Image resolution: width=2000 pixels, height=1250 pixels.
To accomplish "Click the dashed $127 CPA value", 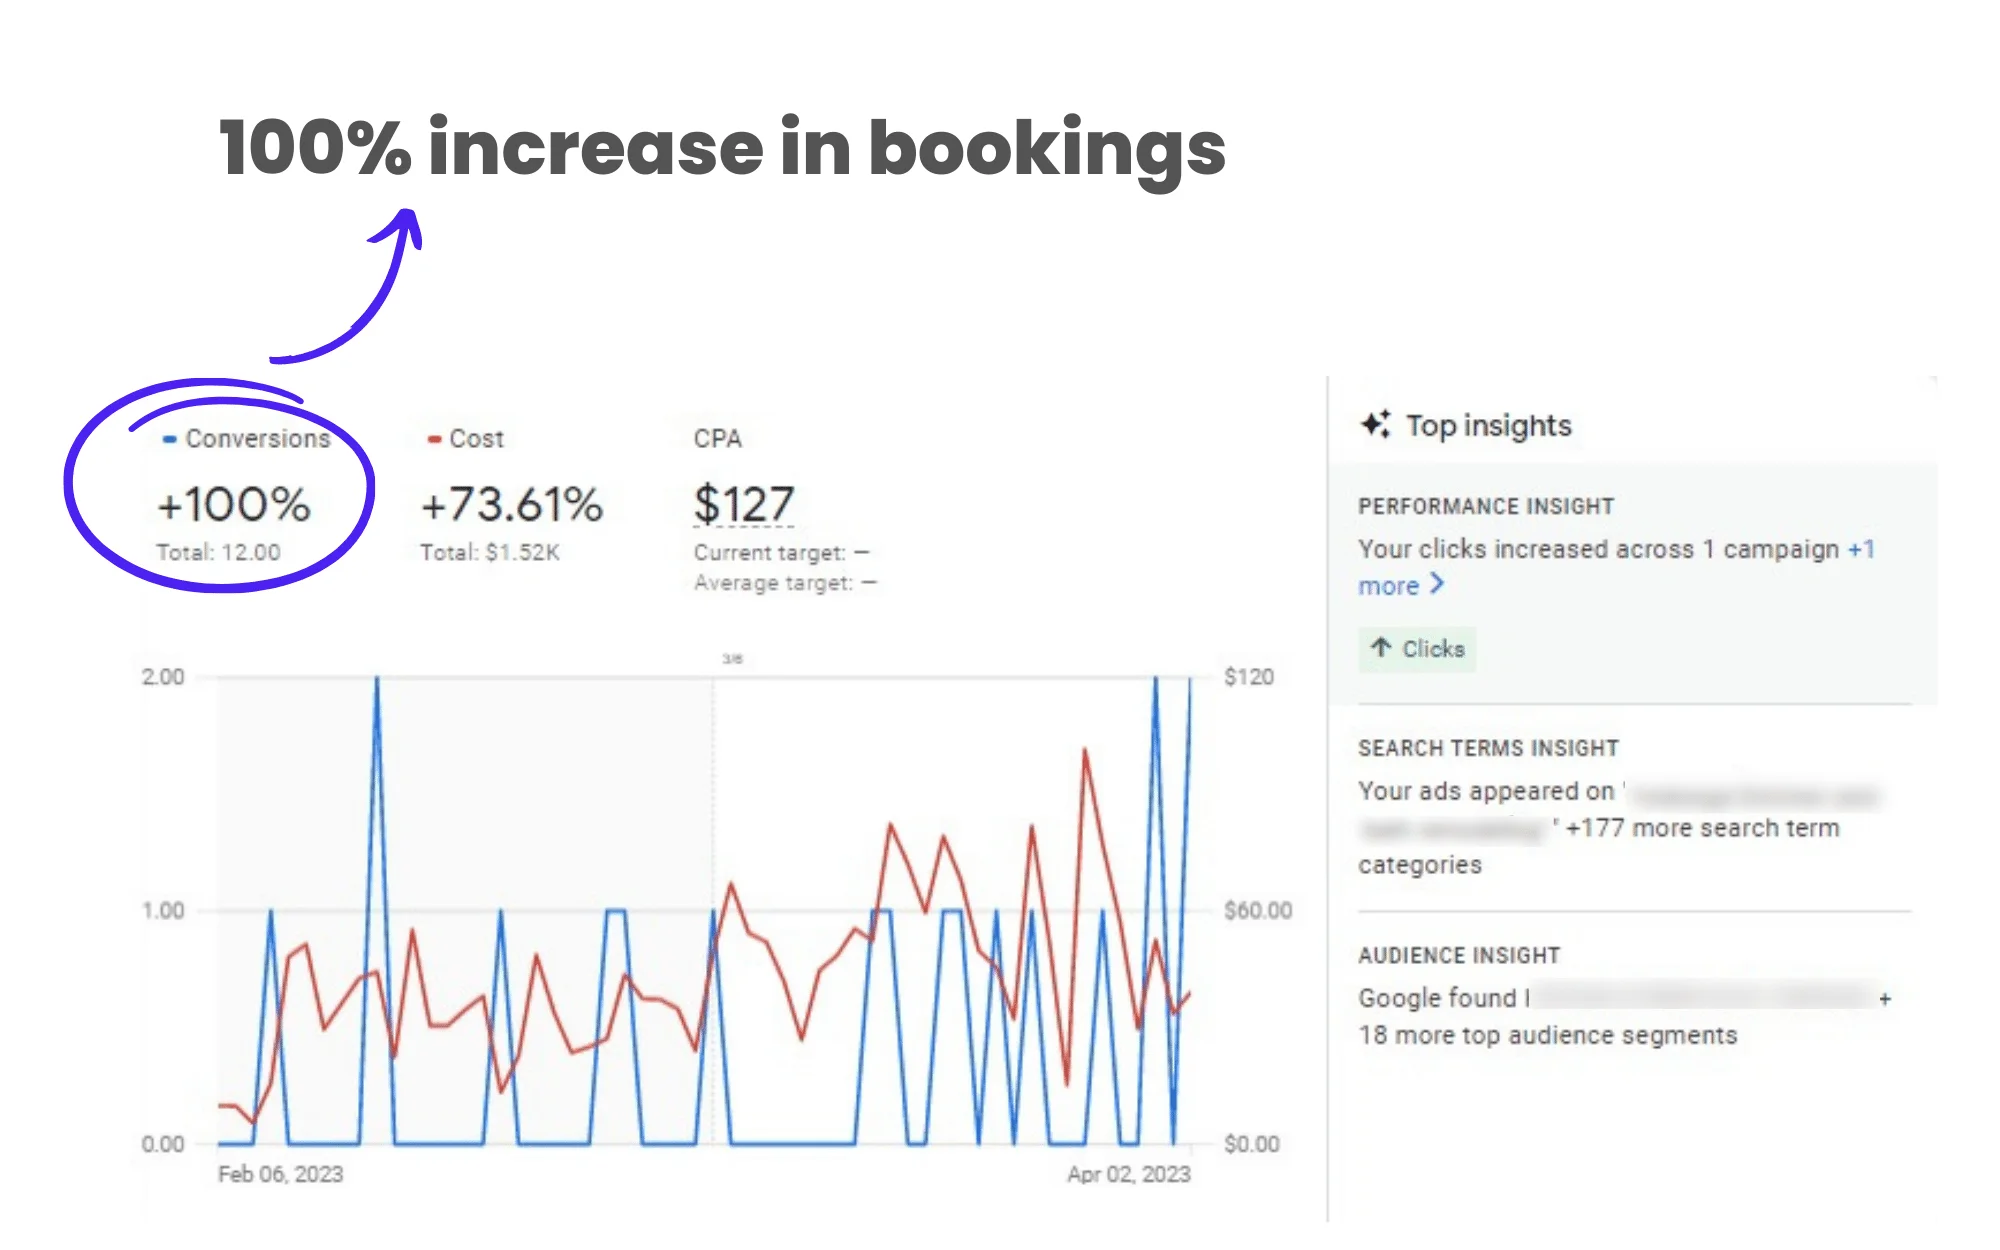I will click(744, 503).
